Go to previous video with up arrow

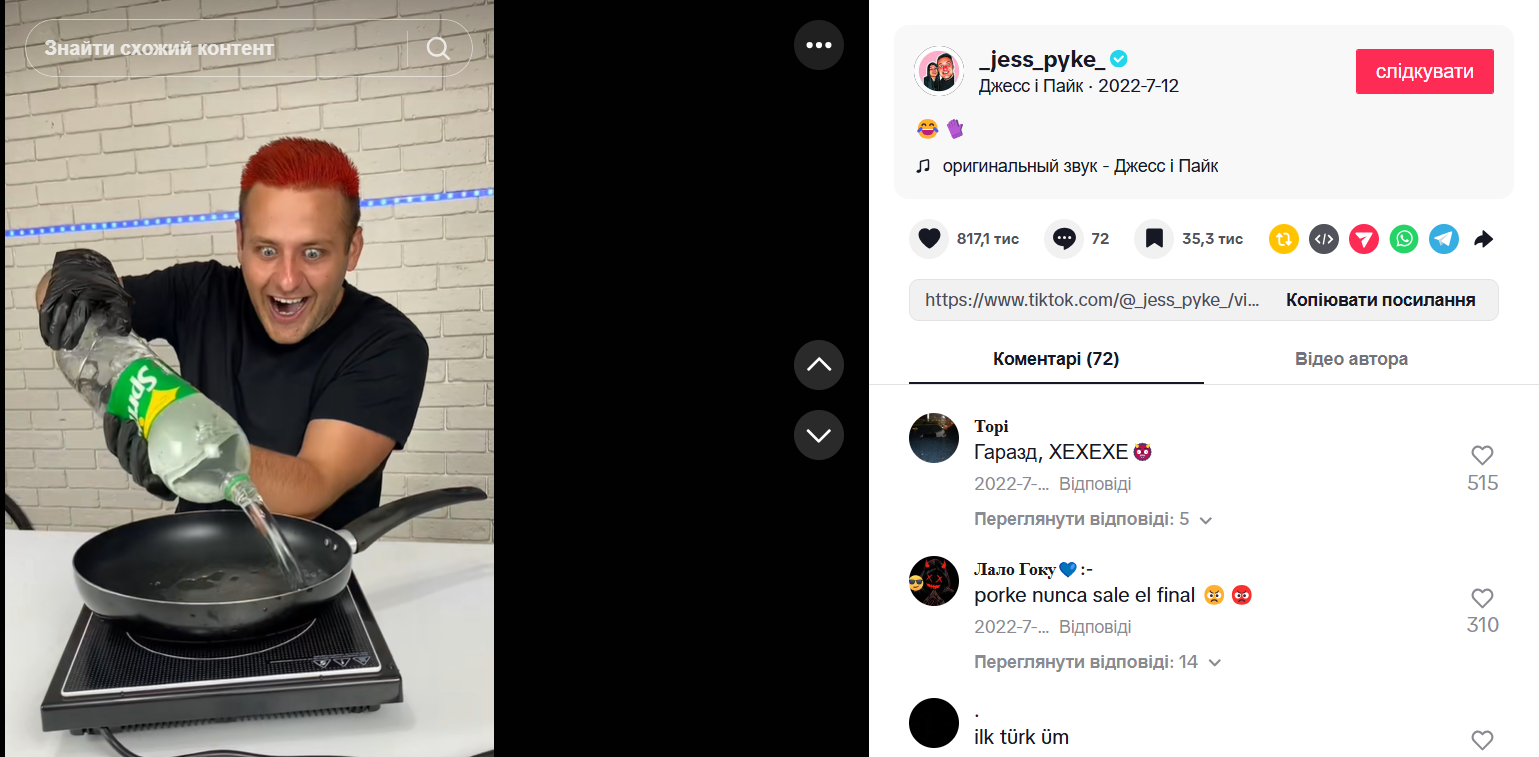(x=819, y=365)
